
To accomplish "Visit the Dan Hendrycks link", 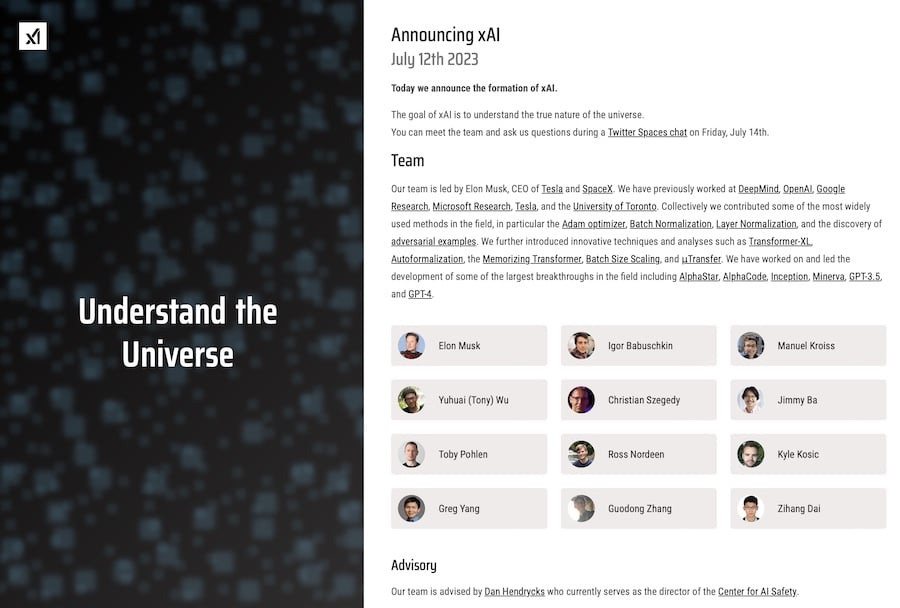I will (514, 591).
